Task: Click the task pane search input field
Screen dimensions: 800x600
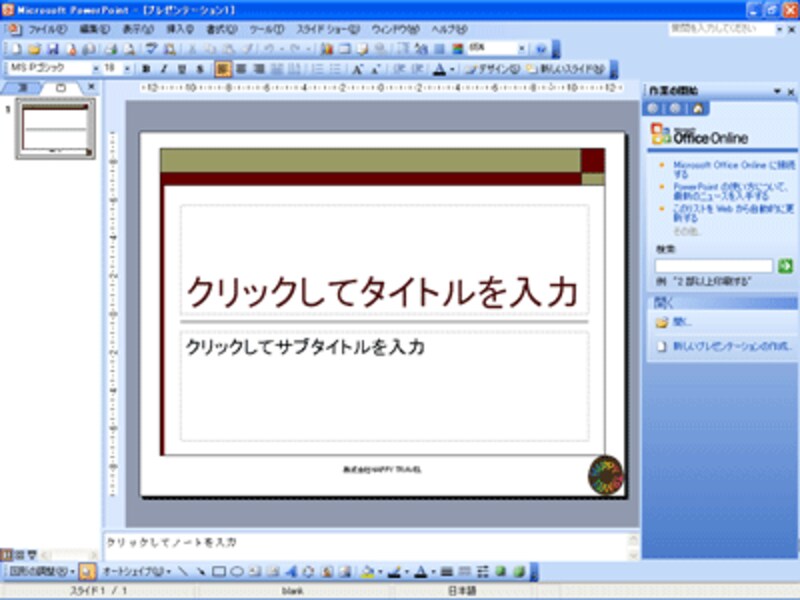Action: [714, 266]
